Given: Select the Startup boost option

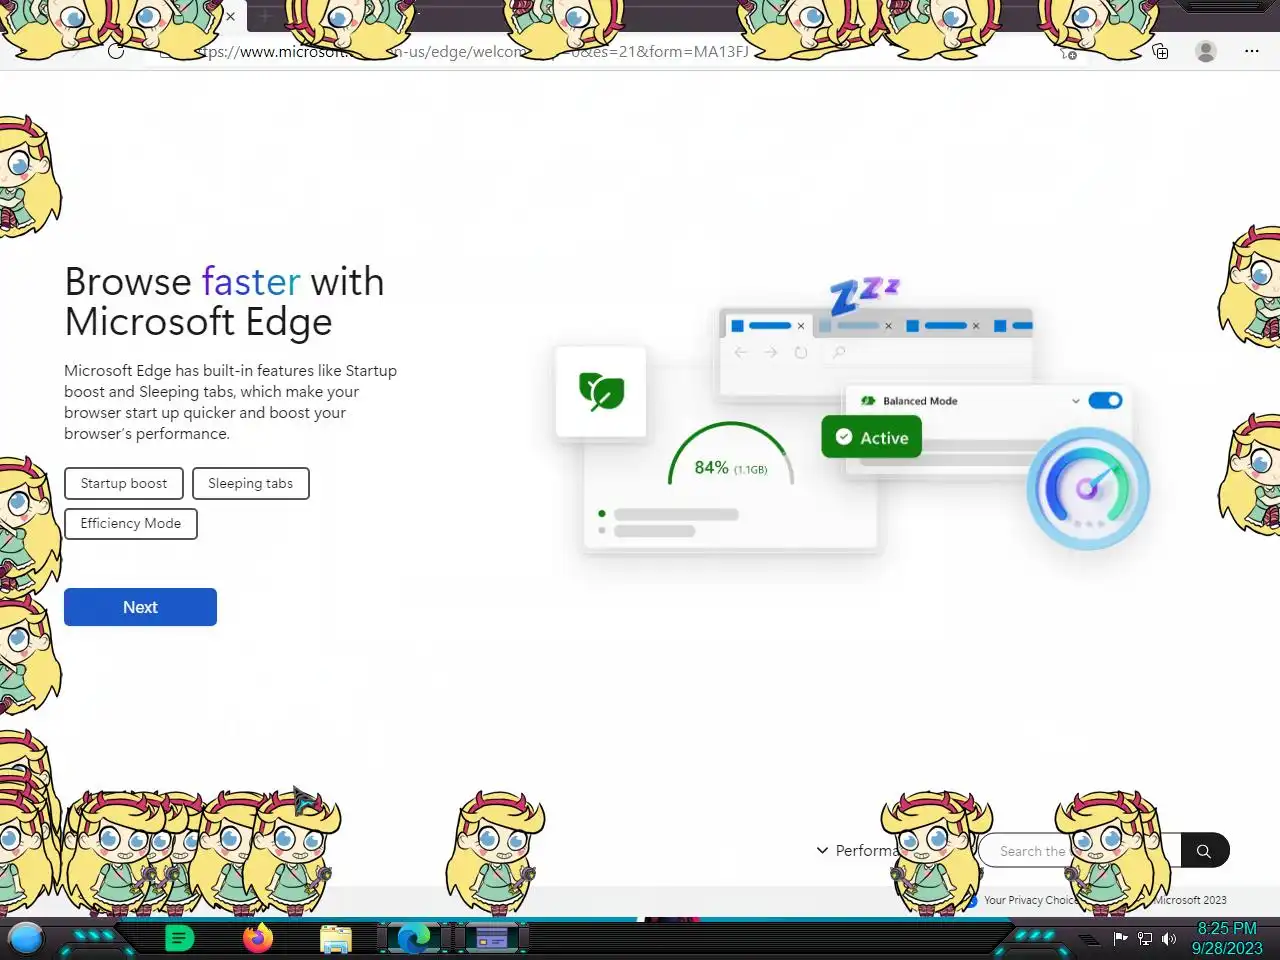Looking at the screenshot, I should 124,483.
